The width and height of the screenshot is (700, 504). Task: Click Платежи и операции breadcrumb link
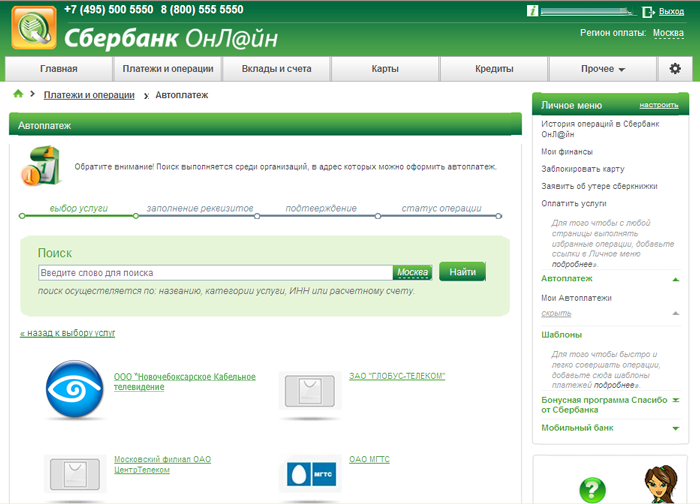[x=89, y=95]
